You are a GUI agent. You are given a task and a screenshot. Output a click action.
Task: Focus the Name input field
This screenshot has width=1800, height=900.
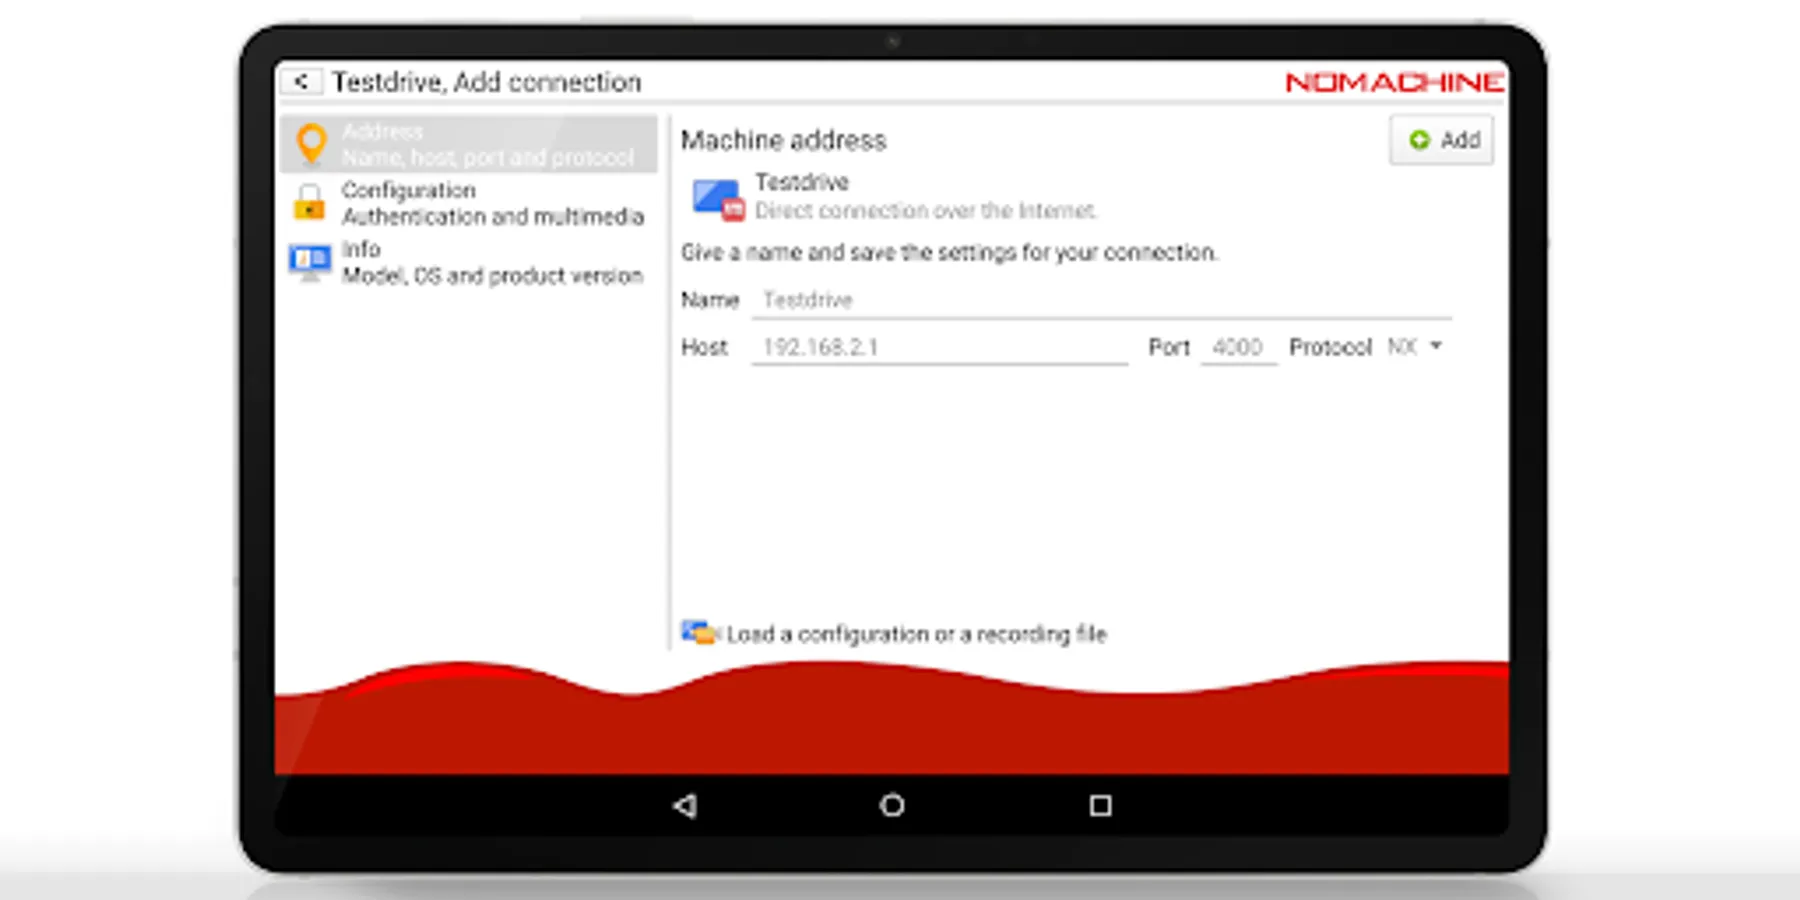pyautogui.click(x=1102, y=300)
